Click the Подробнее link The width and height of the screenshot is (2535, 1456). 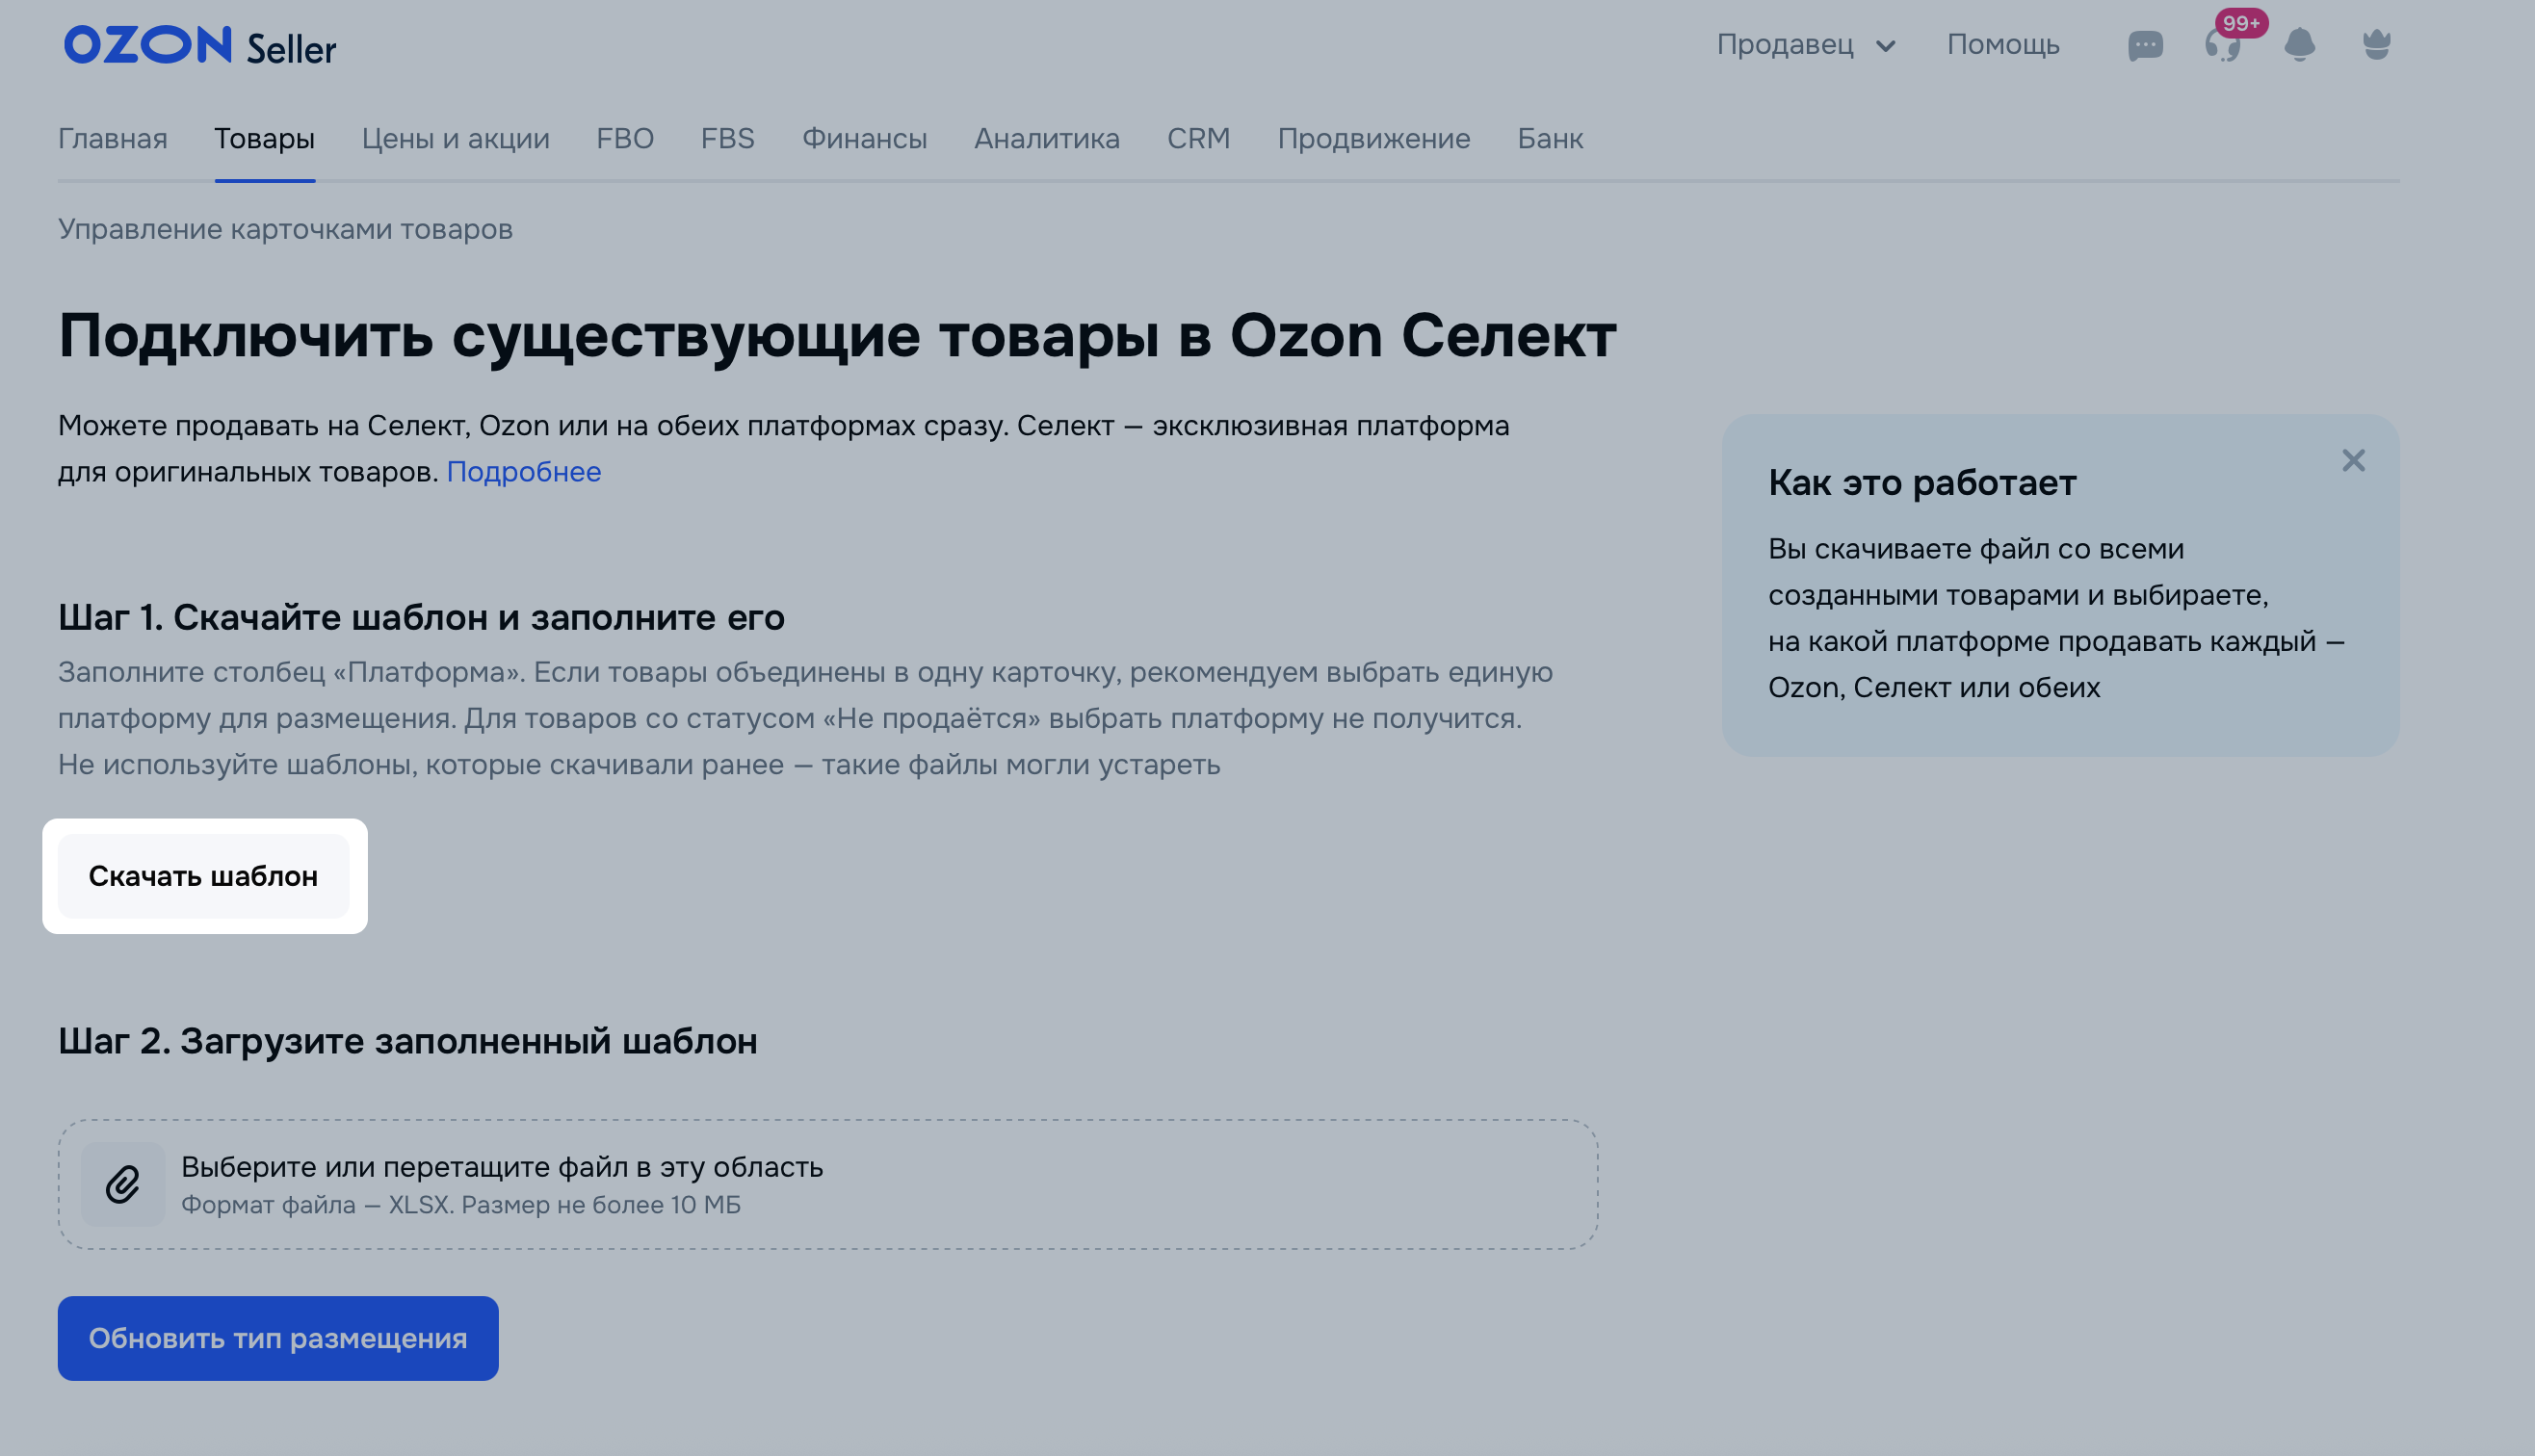[523, 471]
